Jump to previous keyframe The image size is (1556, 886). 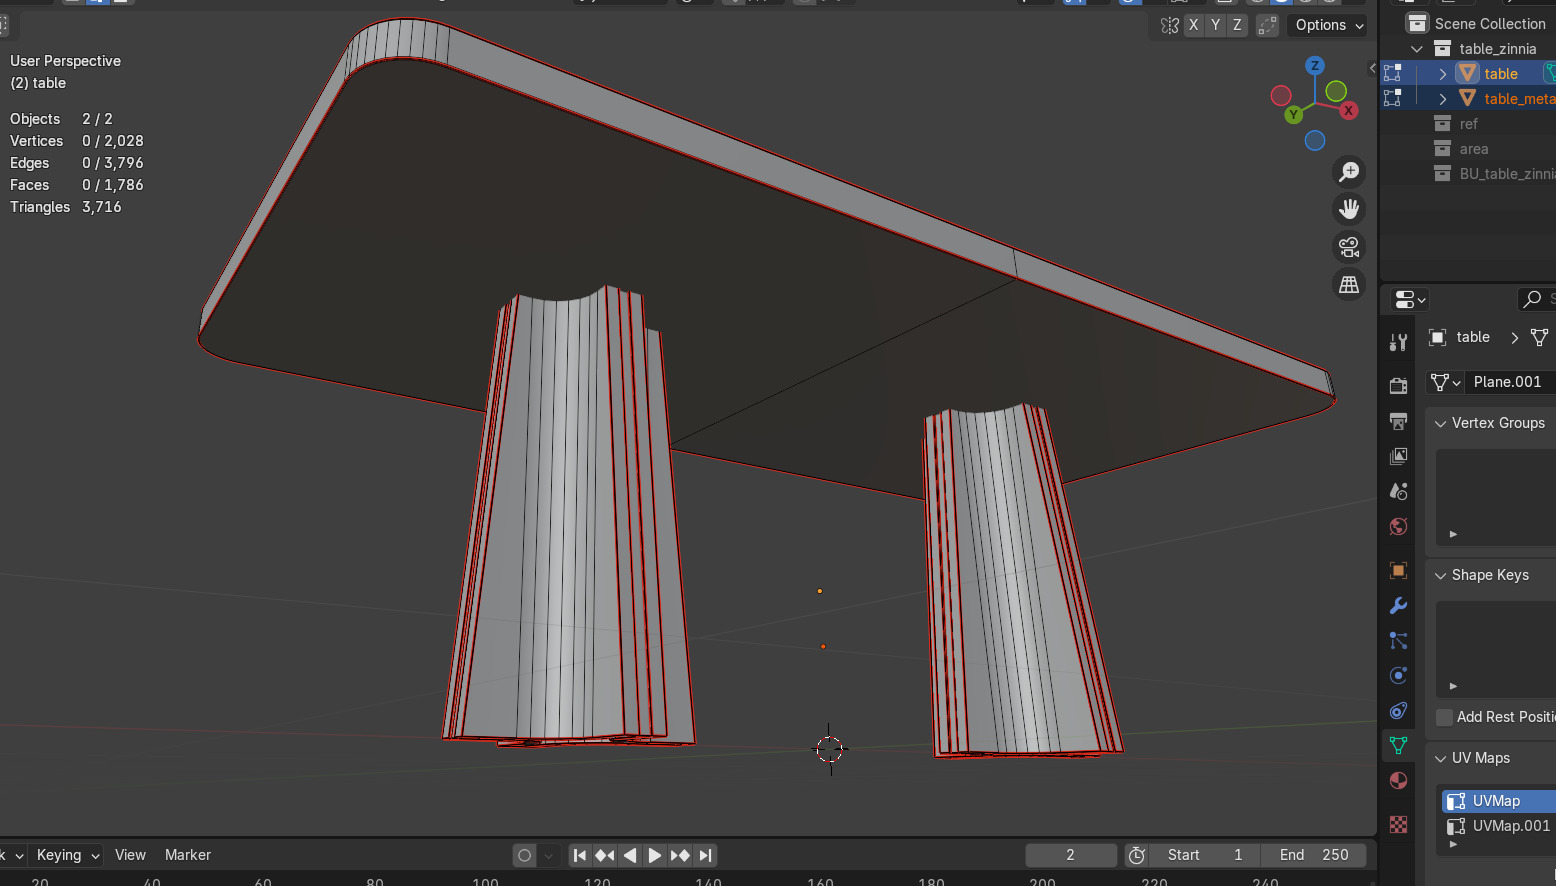click(x=605, y=855)
